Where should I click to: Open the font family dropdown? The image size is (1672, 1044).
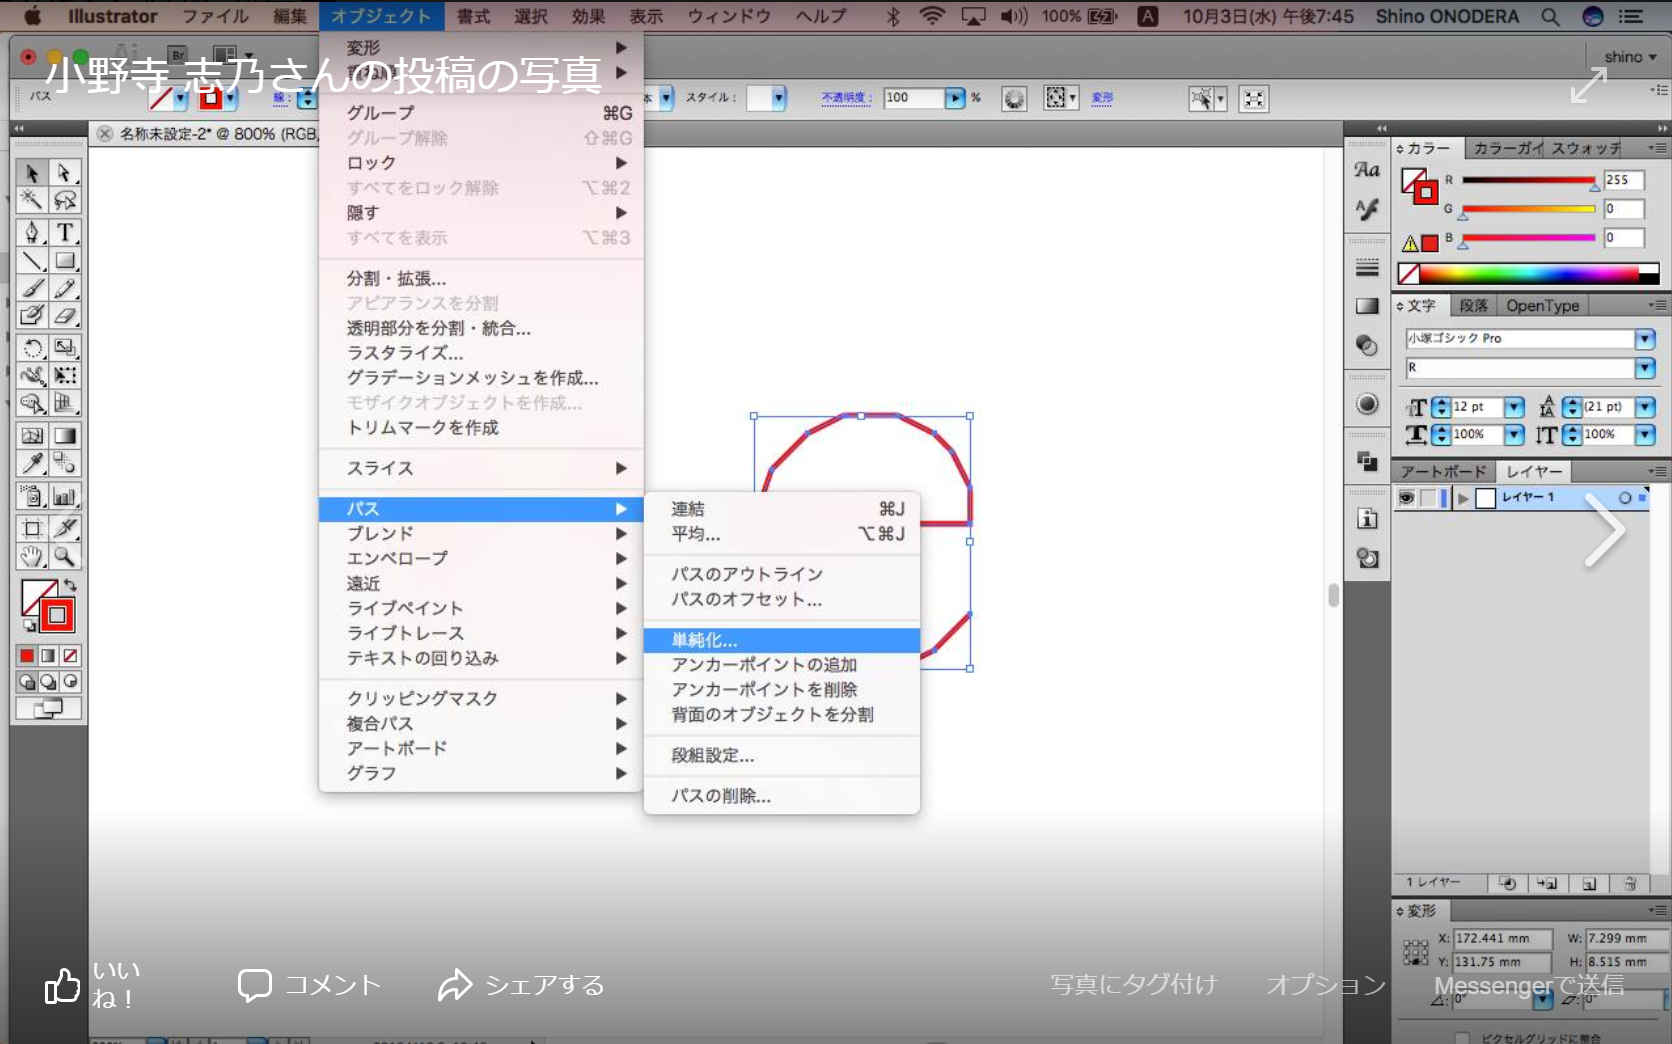pyautogui.click(x=1645, y=339)
